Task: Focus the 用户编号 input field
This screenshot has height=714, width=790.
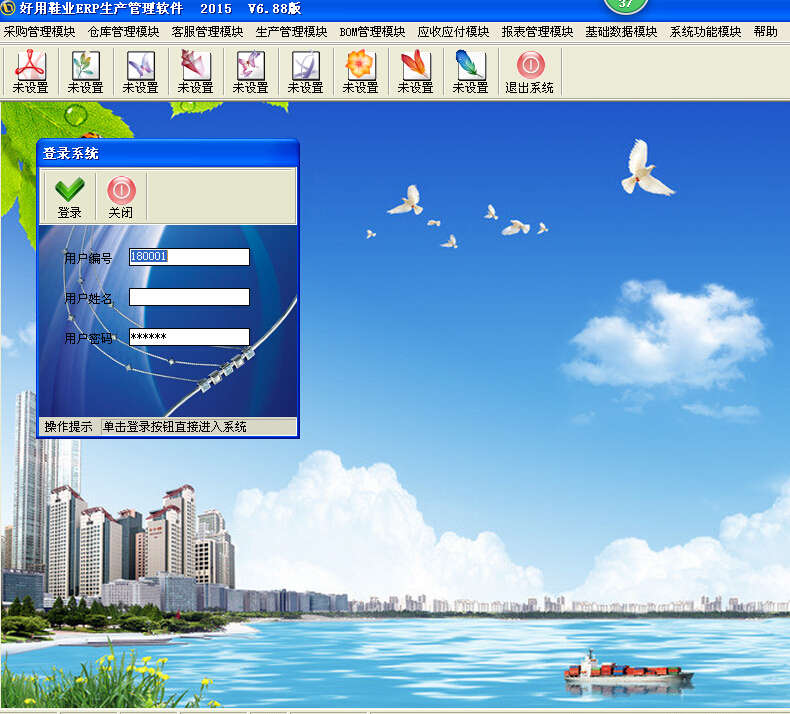Action: click(x=189, y=256)
